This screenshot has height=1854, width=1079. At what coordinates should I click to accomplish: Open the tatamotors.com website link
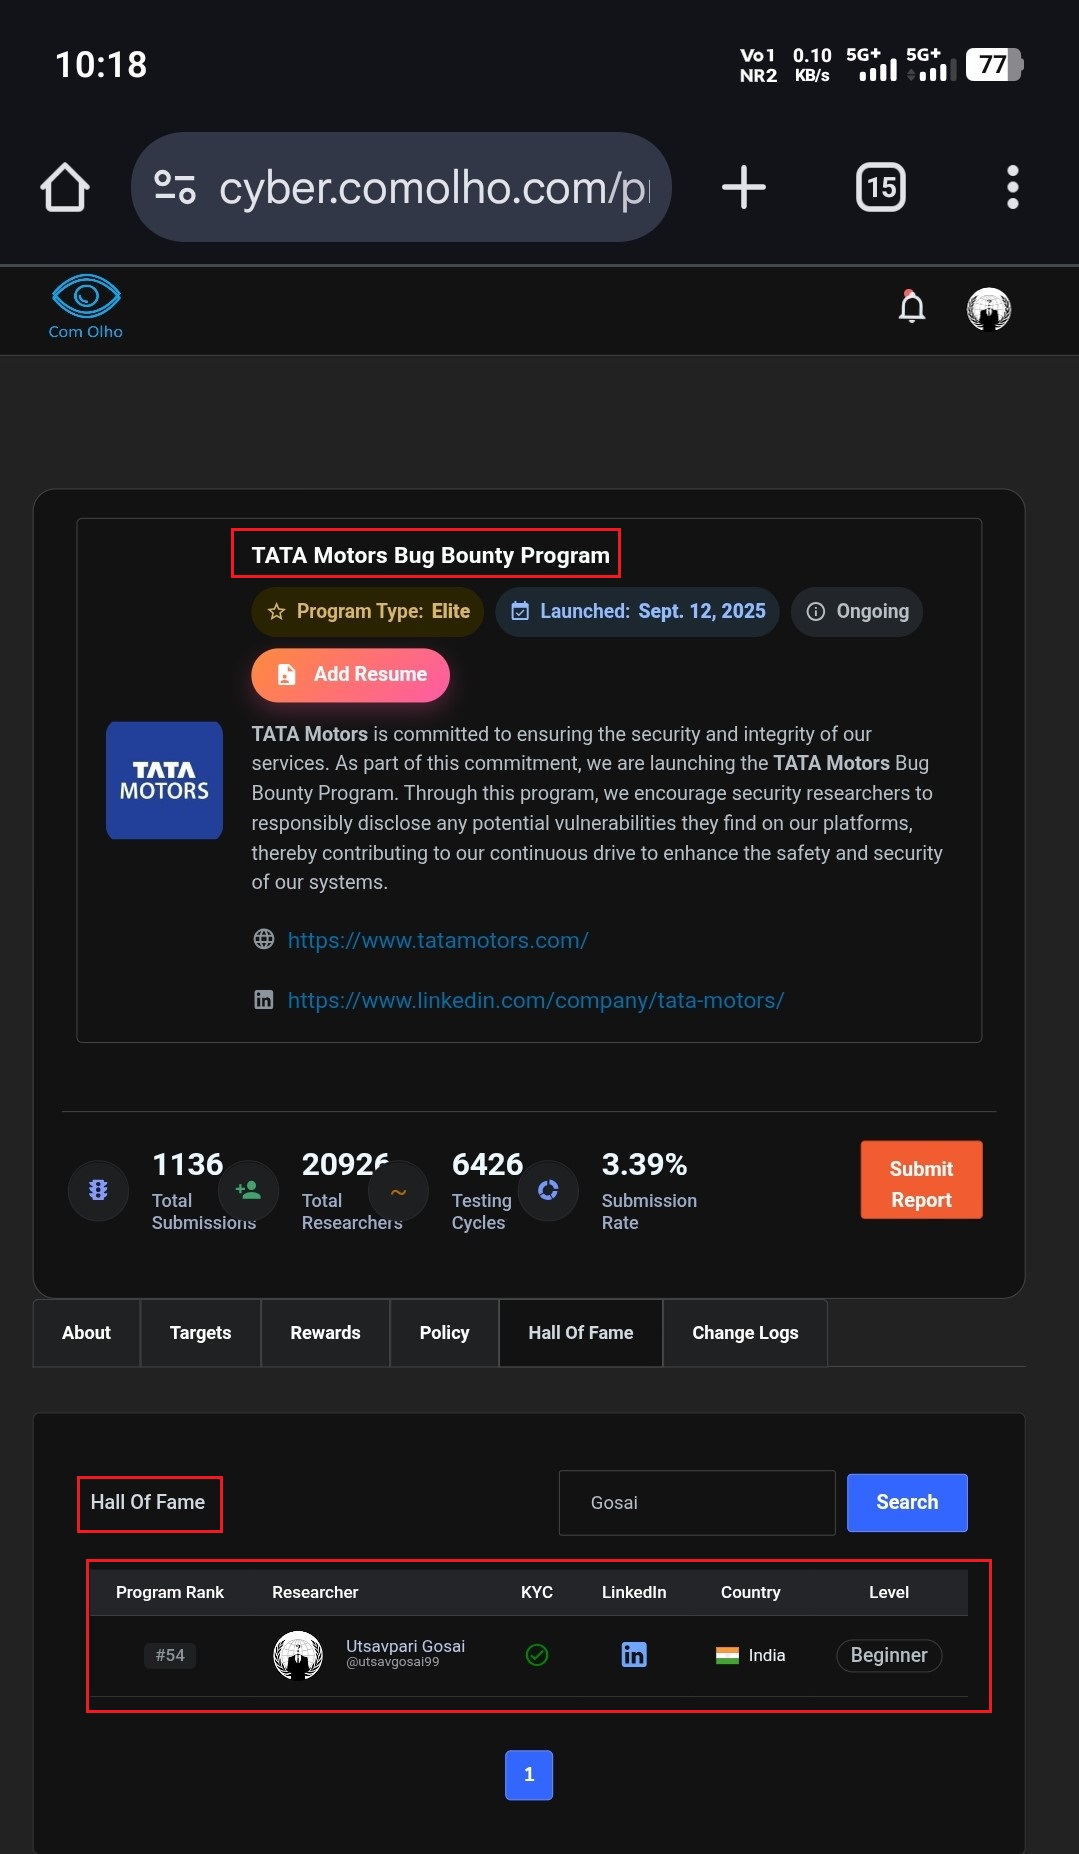[438, 940]
